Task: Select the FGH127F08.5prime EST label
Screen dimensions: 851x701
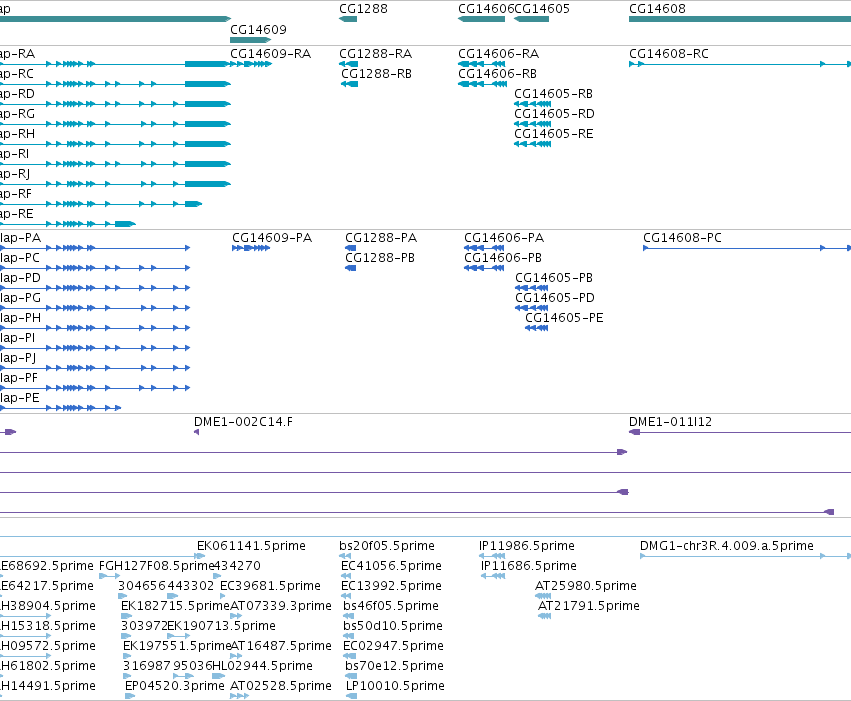Action: point(157,565)
